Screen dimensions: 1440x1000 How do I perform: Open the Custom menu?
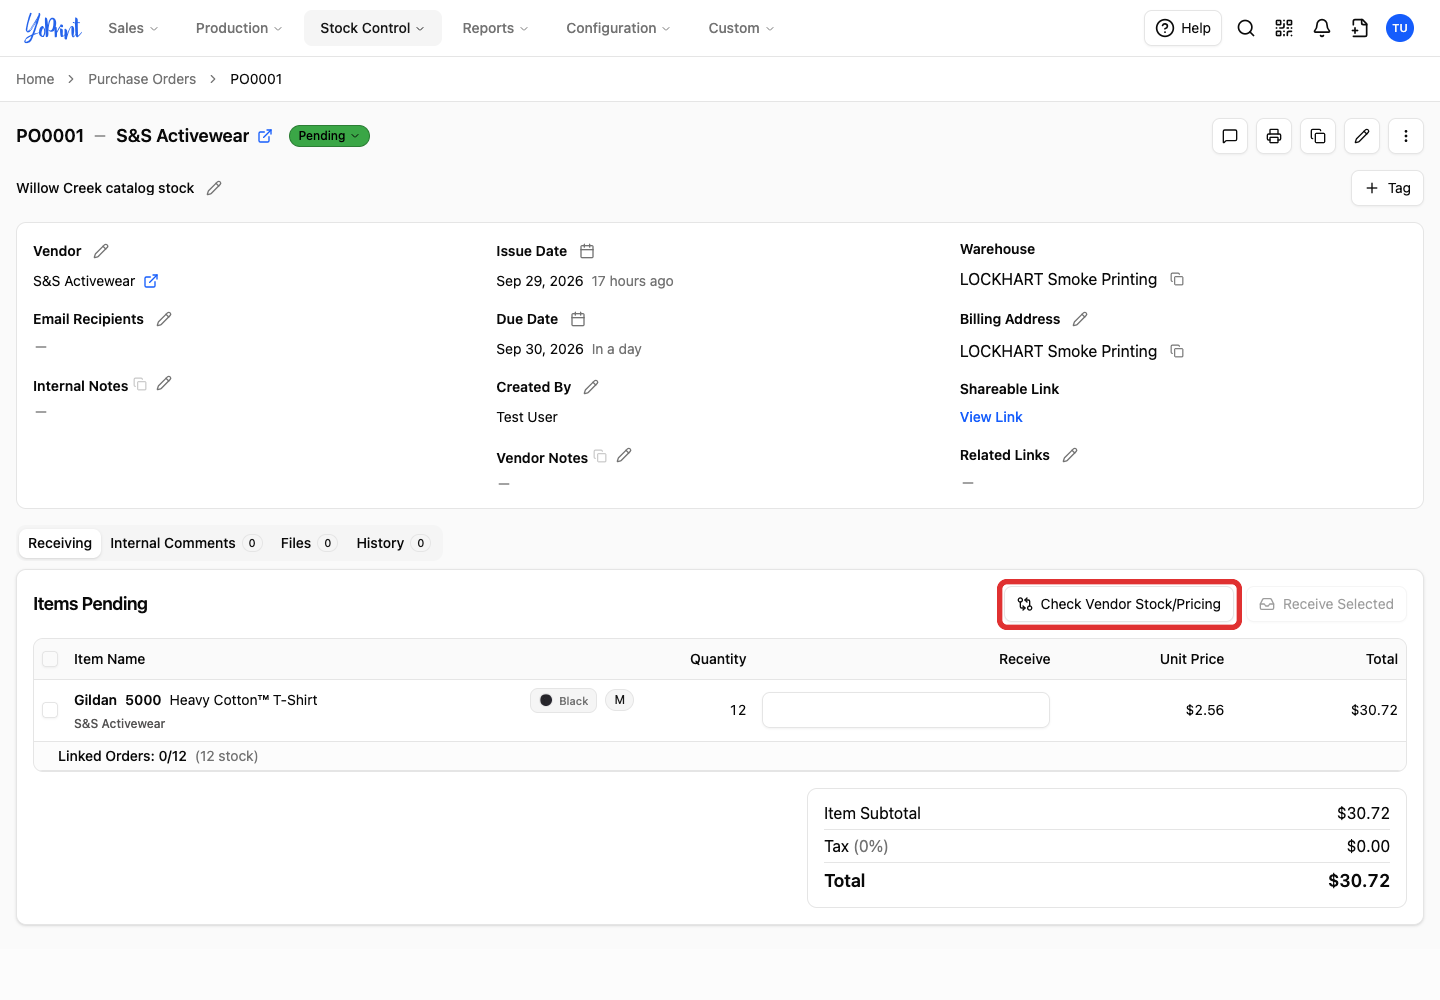click(x=741, y=28)
